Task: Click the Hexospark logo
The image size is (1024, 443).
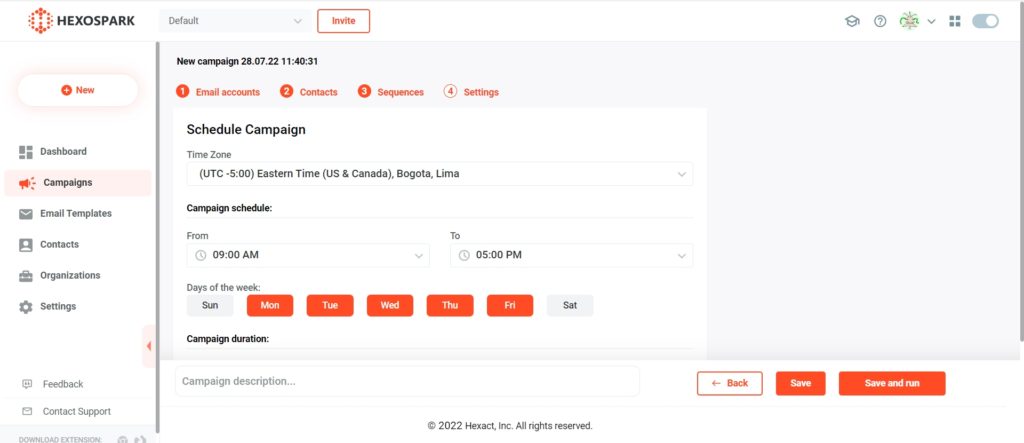Action: click(x=81, y=20)
